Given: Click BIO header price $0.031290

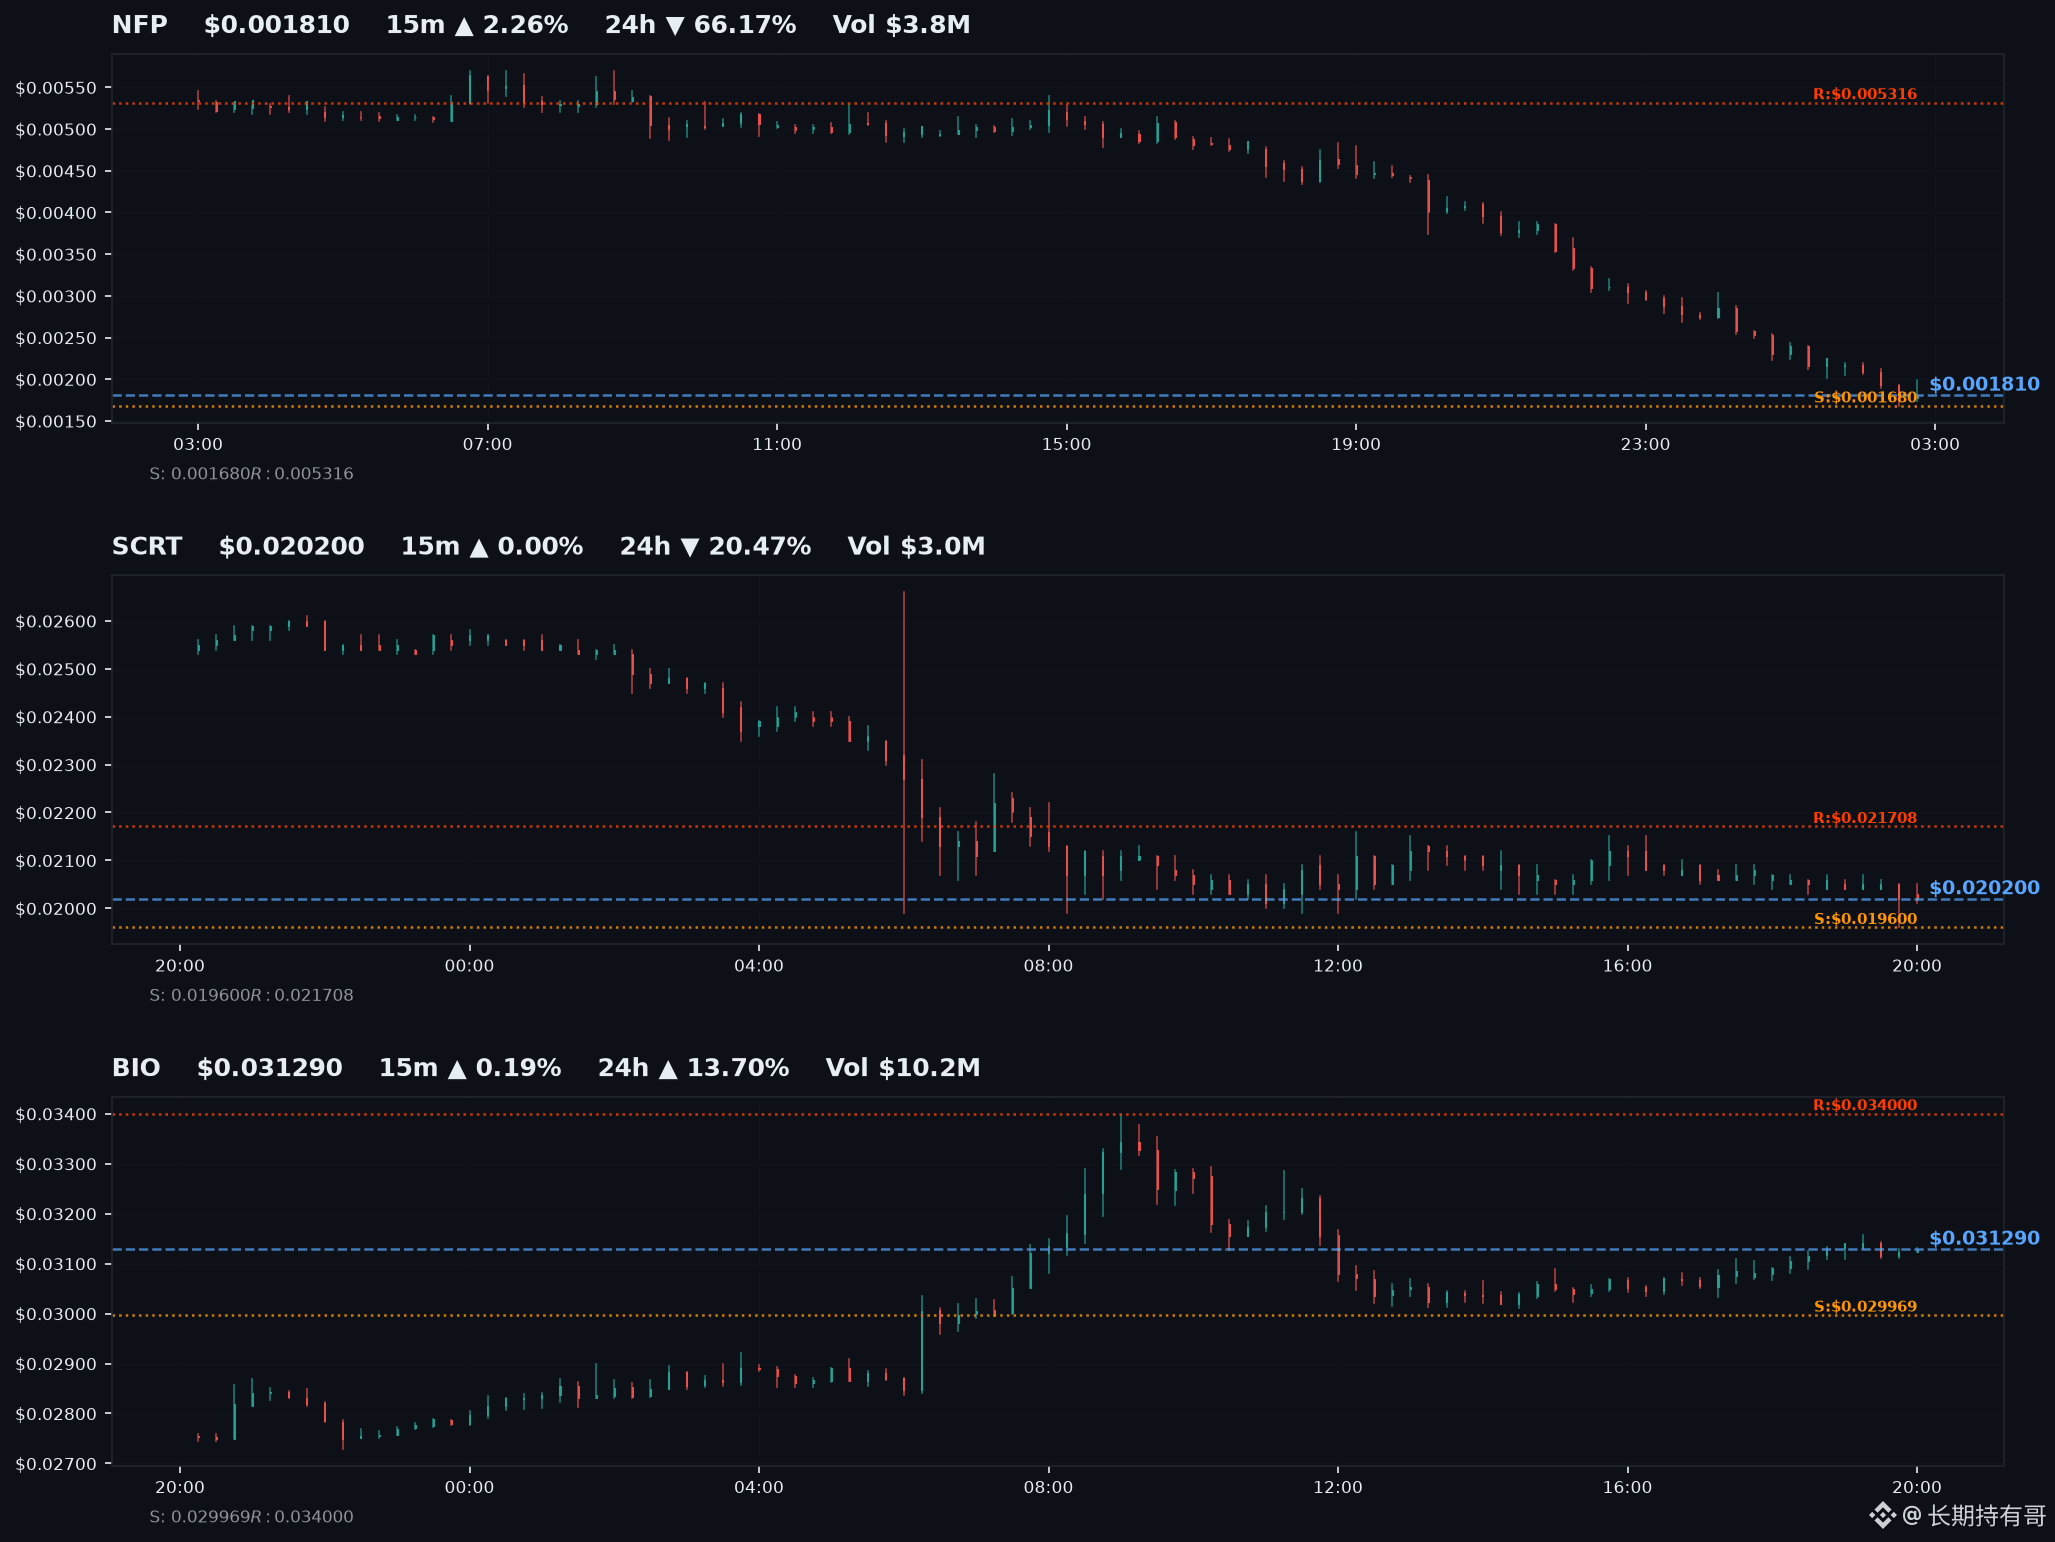Looking at the screenshot, I should point(270,1068).
